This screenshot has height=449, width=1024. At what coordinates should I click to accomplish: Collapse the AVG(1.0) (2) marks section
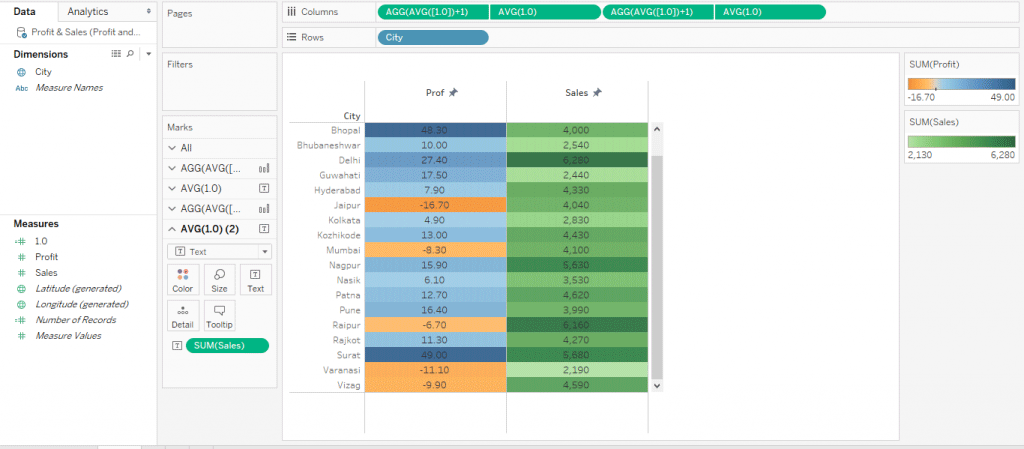point(171,229)
